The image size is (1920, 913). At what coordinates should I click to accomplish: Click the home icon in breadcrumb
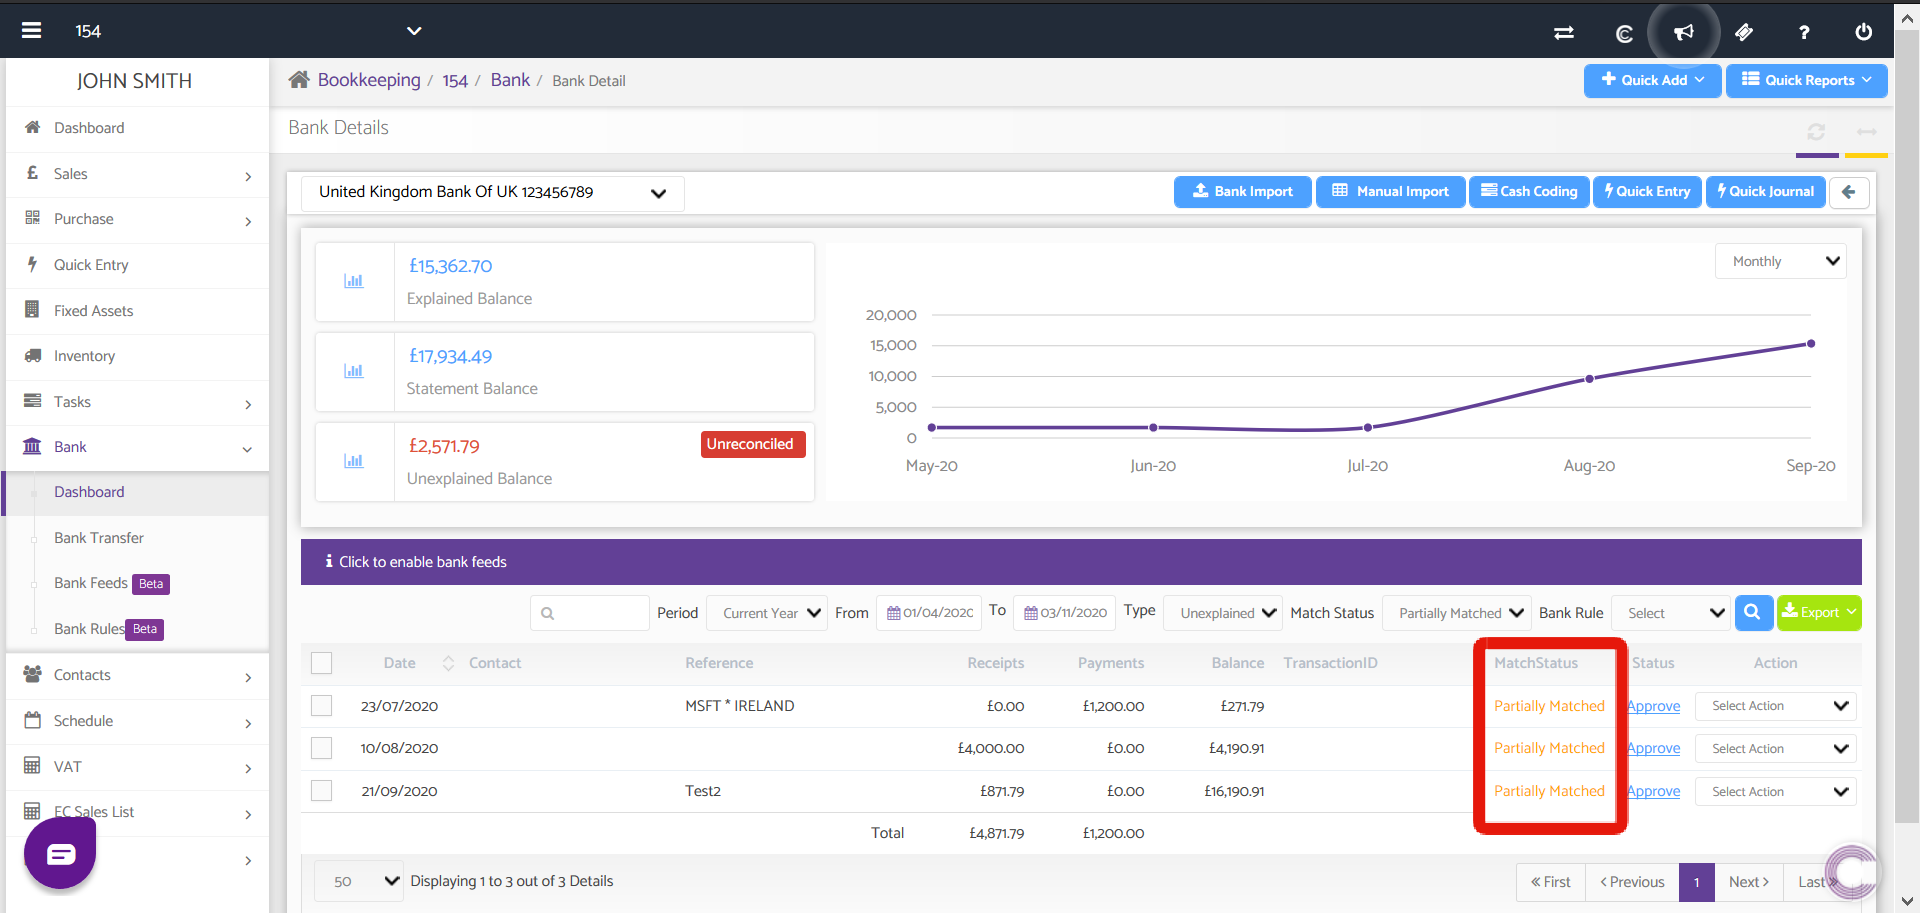coord(299,80)
